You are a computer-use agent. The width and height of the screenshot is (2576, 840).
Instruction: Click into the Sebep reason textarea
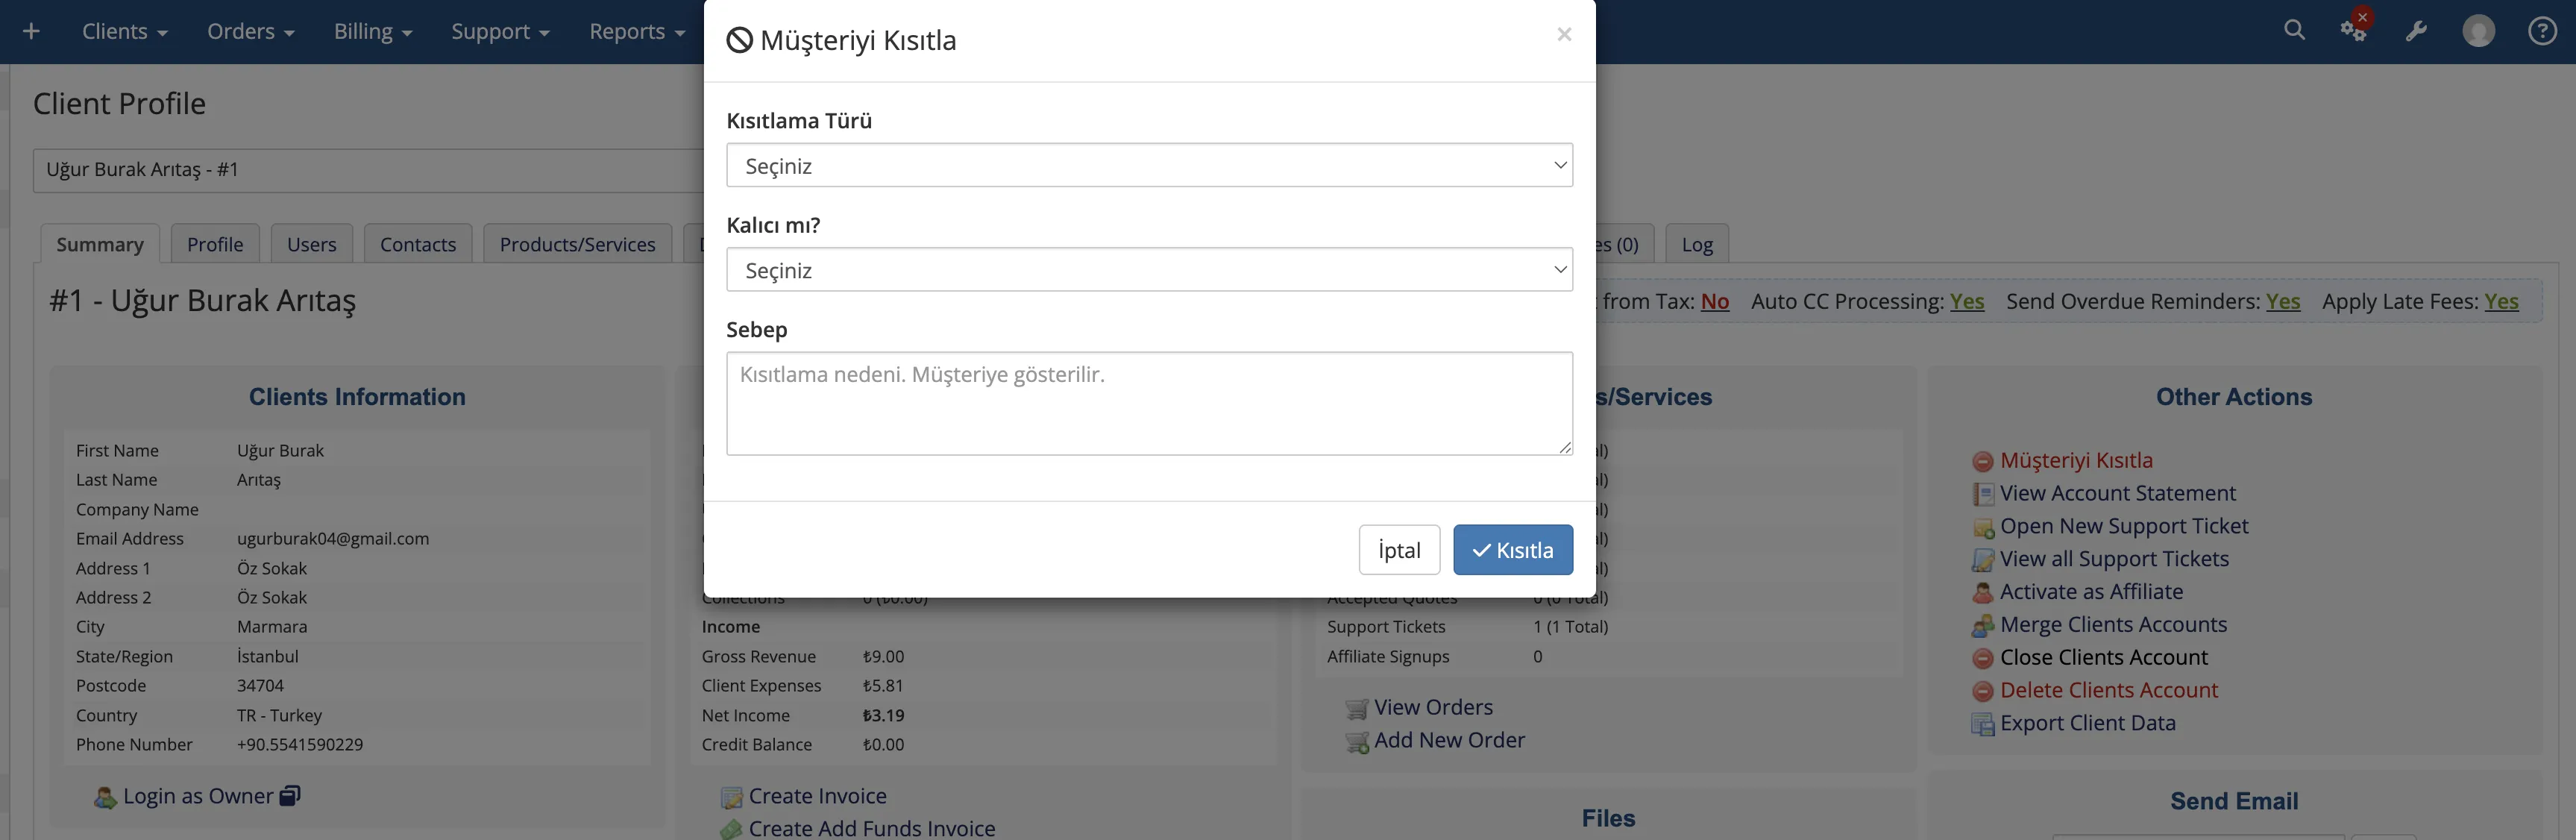tap(1149, 403)
